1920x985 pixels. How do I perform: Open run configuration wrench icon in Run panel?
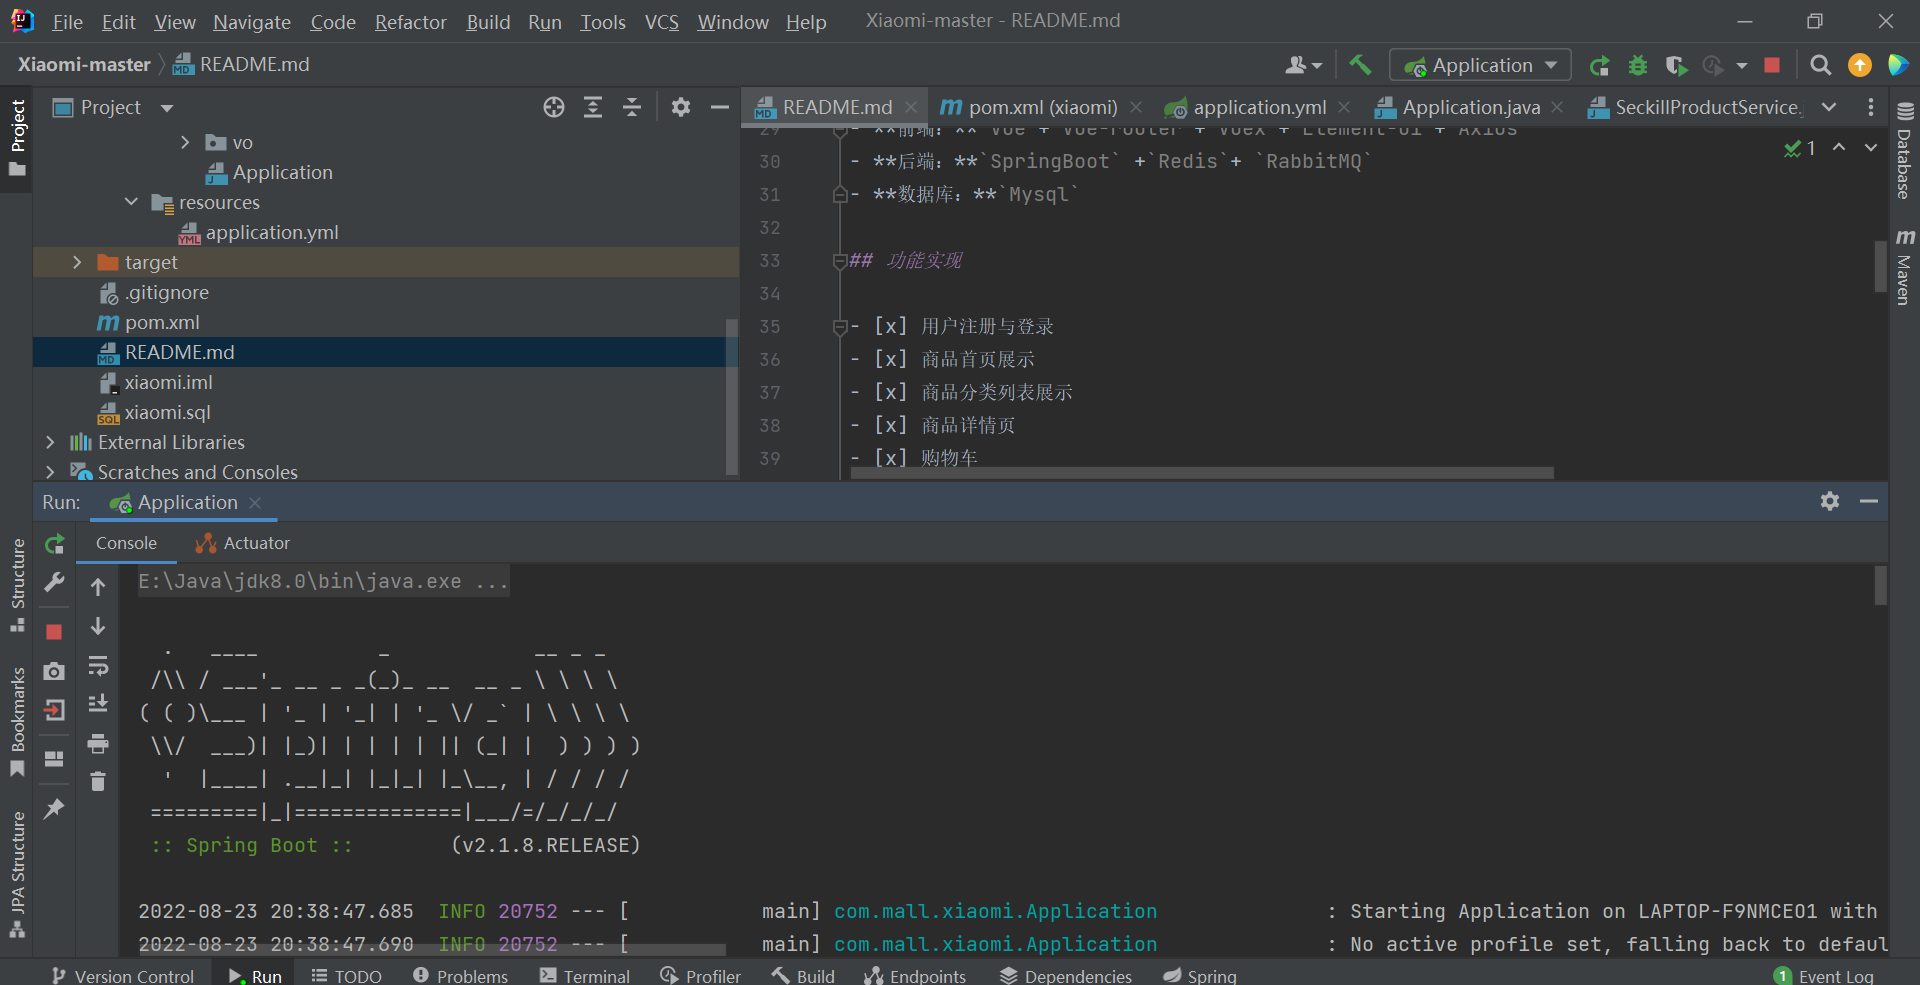click(55, 582)
